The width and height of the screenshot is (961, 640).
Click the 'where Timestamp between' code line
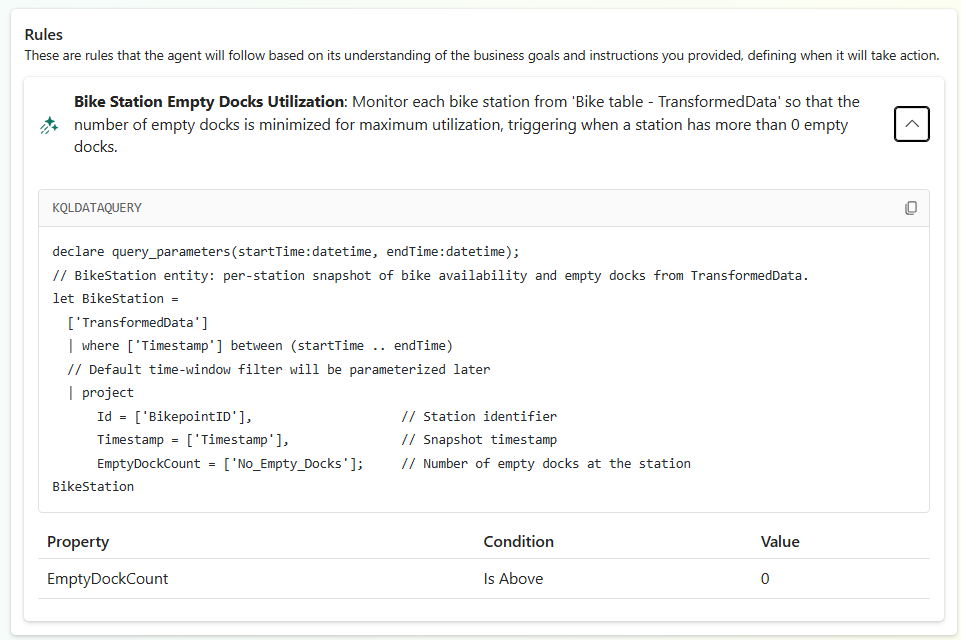click(260, 346)
